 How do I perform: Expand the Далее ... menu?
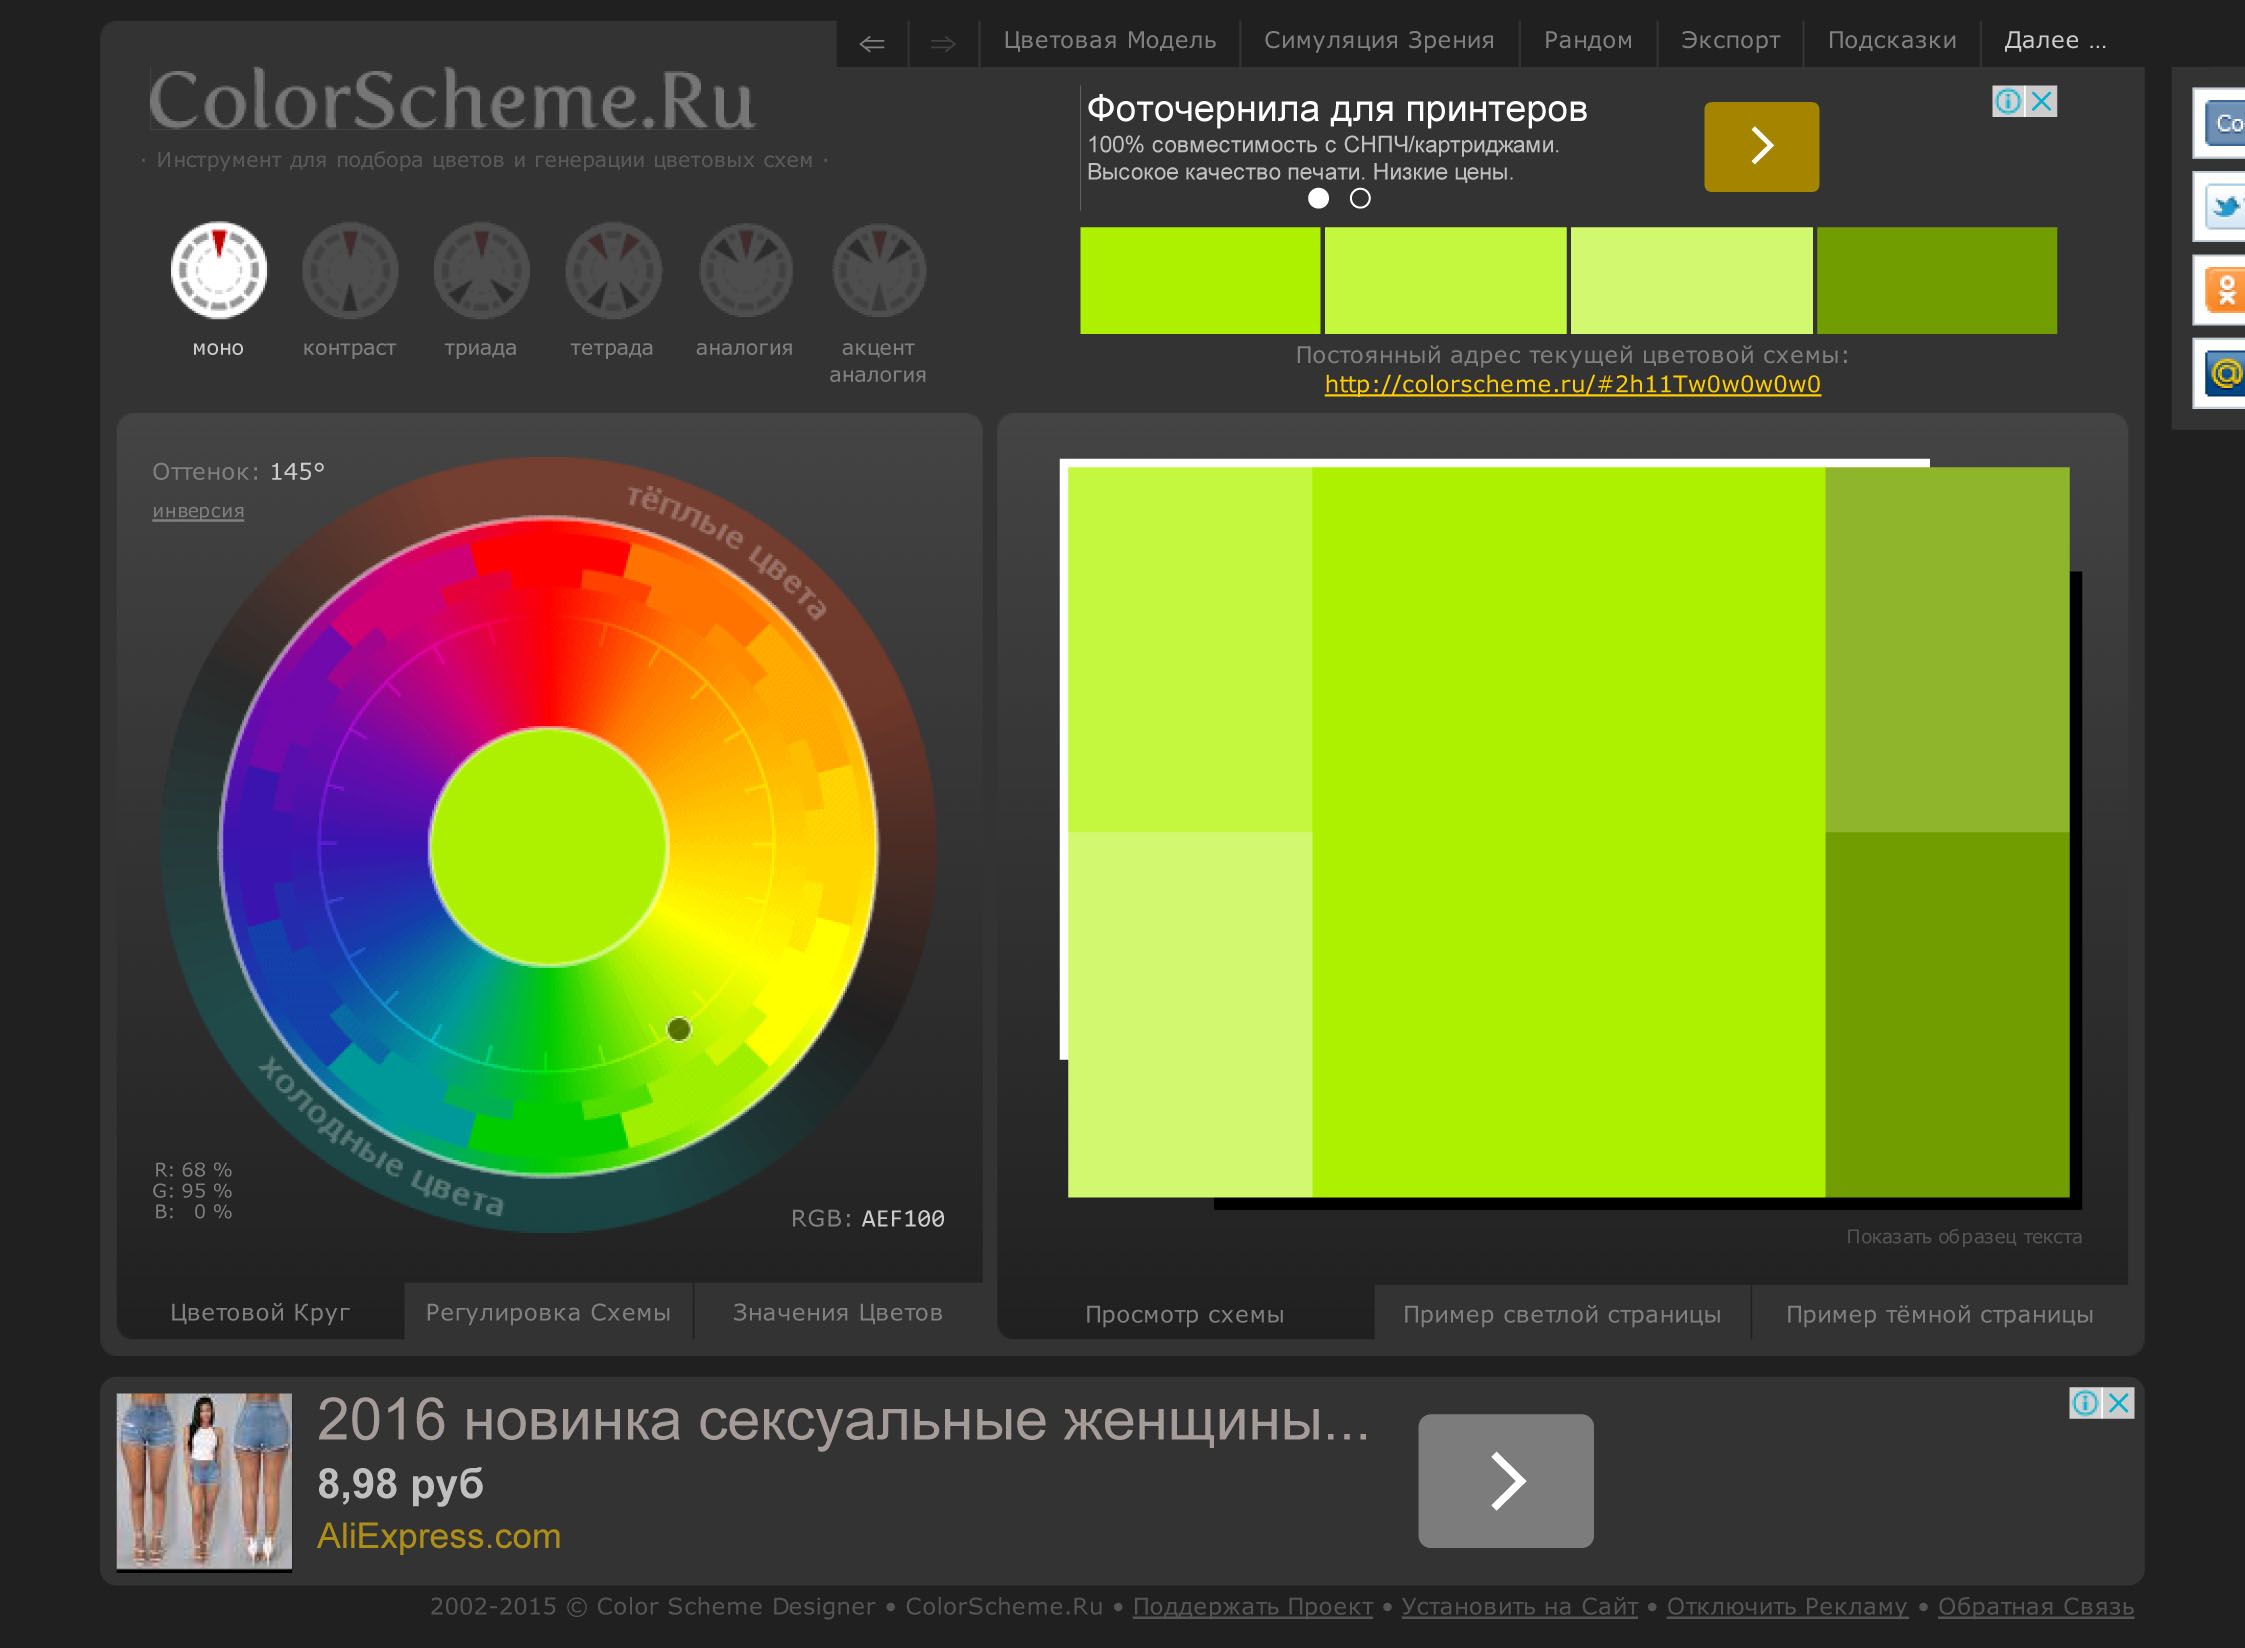pyautogui.click(x=2054, y=41)
